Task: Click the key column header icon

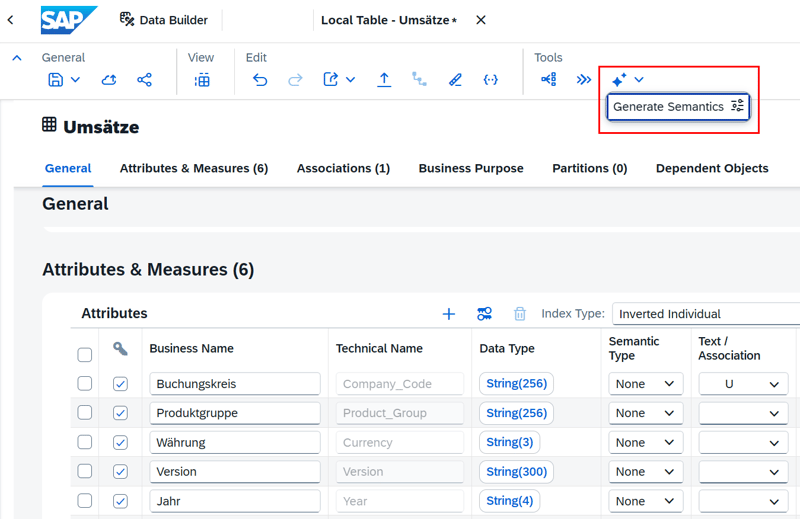Action: 120,349
